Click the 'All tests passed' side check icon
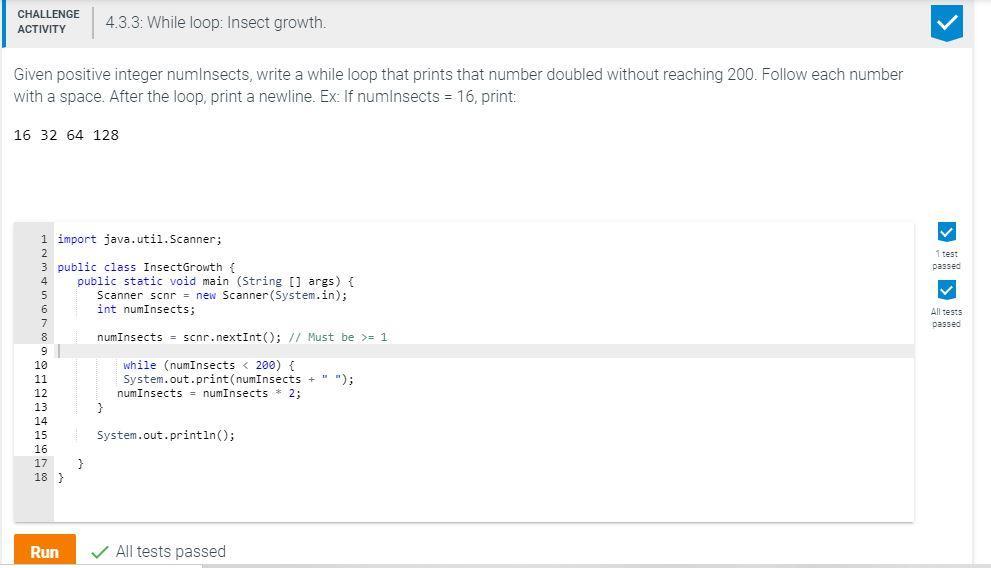 (x=946, y=290)
